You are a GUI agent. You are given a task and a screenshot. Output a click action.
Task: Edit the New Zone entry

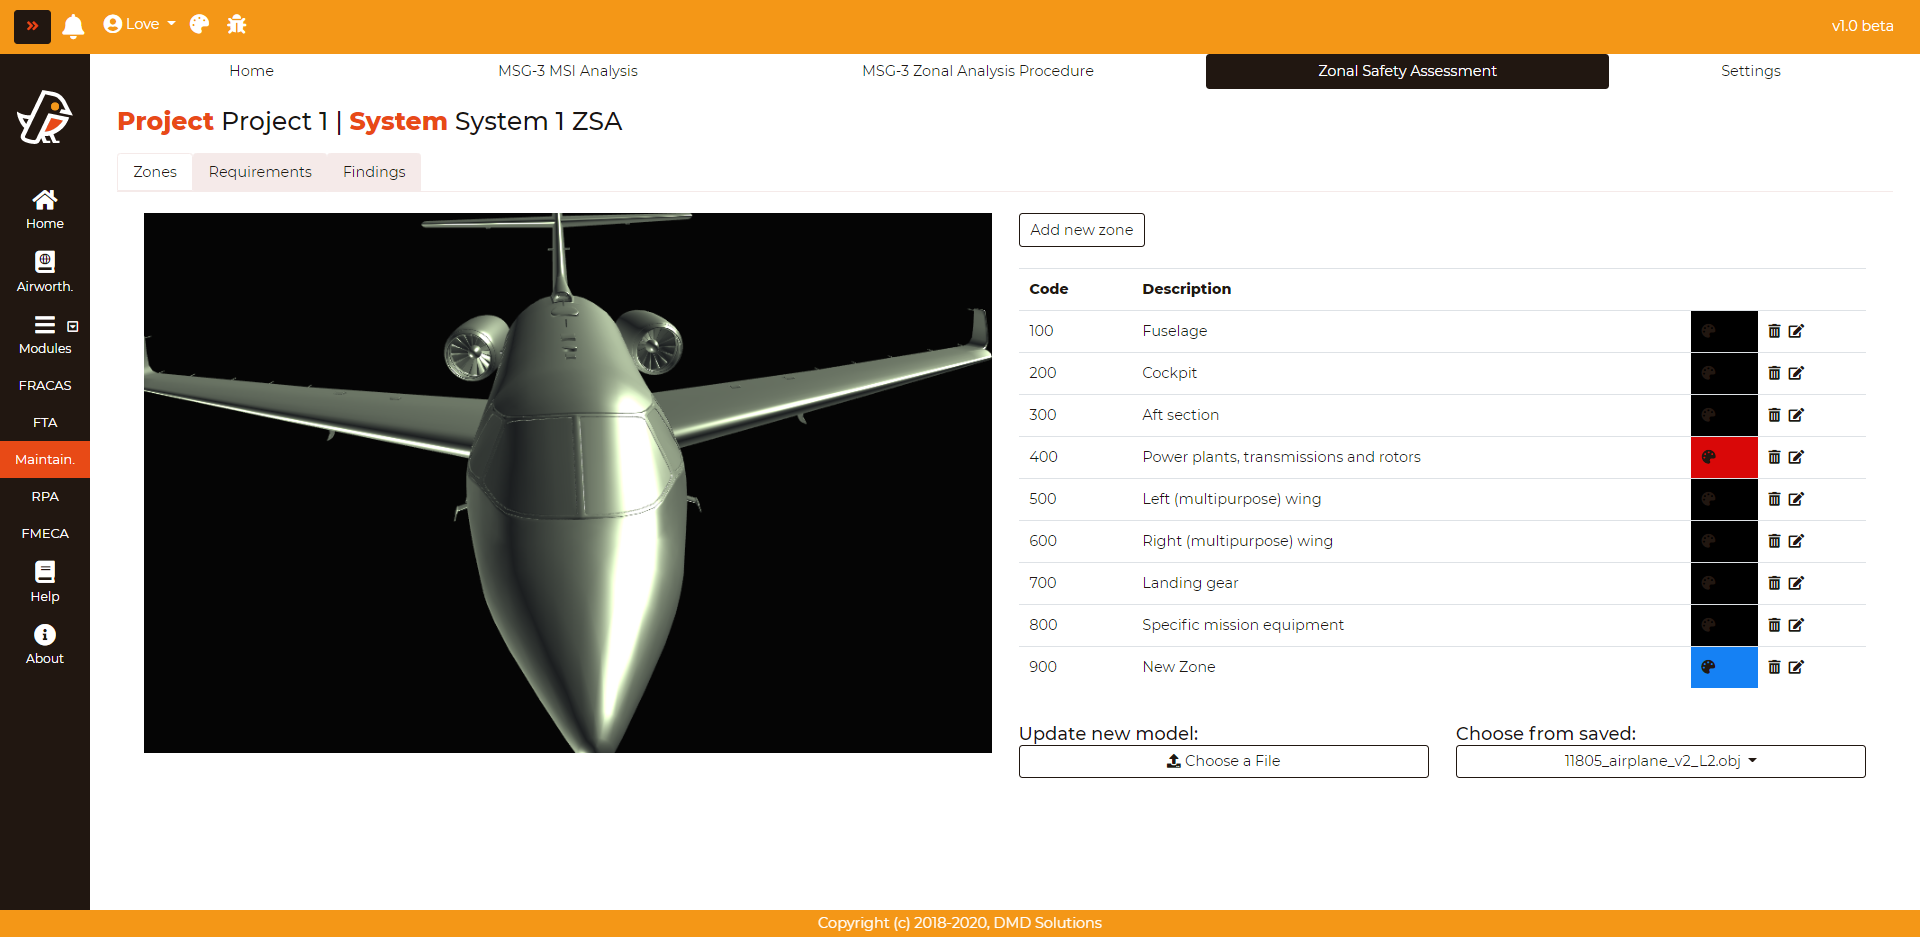[x=1796, y=667]
